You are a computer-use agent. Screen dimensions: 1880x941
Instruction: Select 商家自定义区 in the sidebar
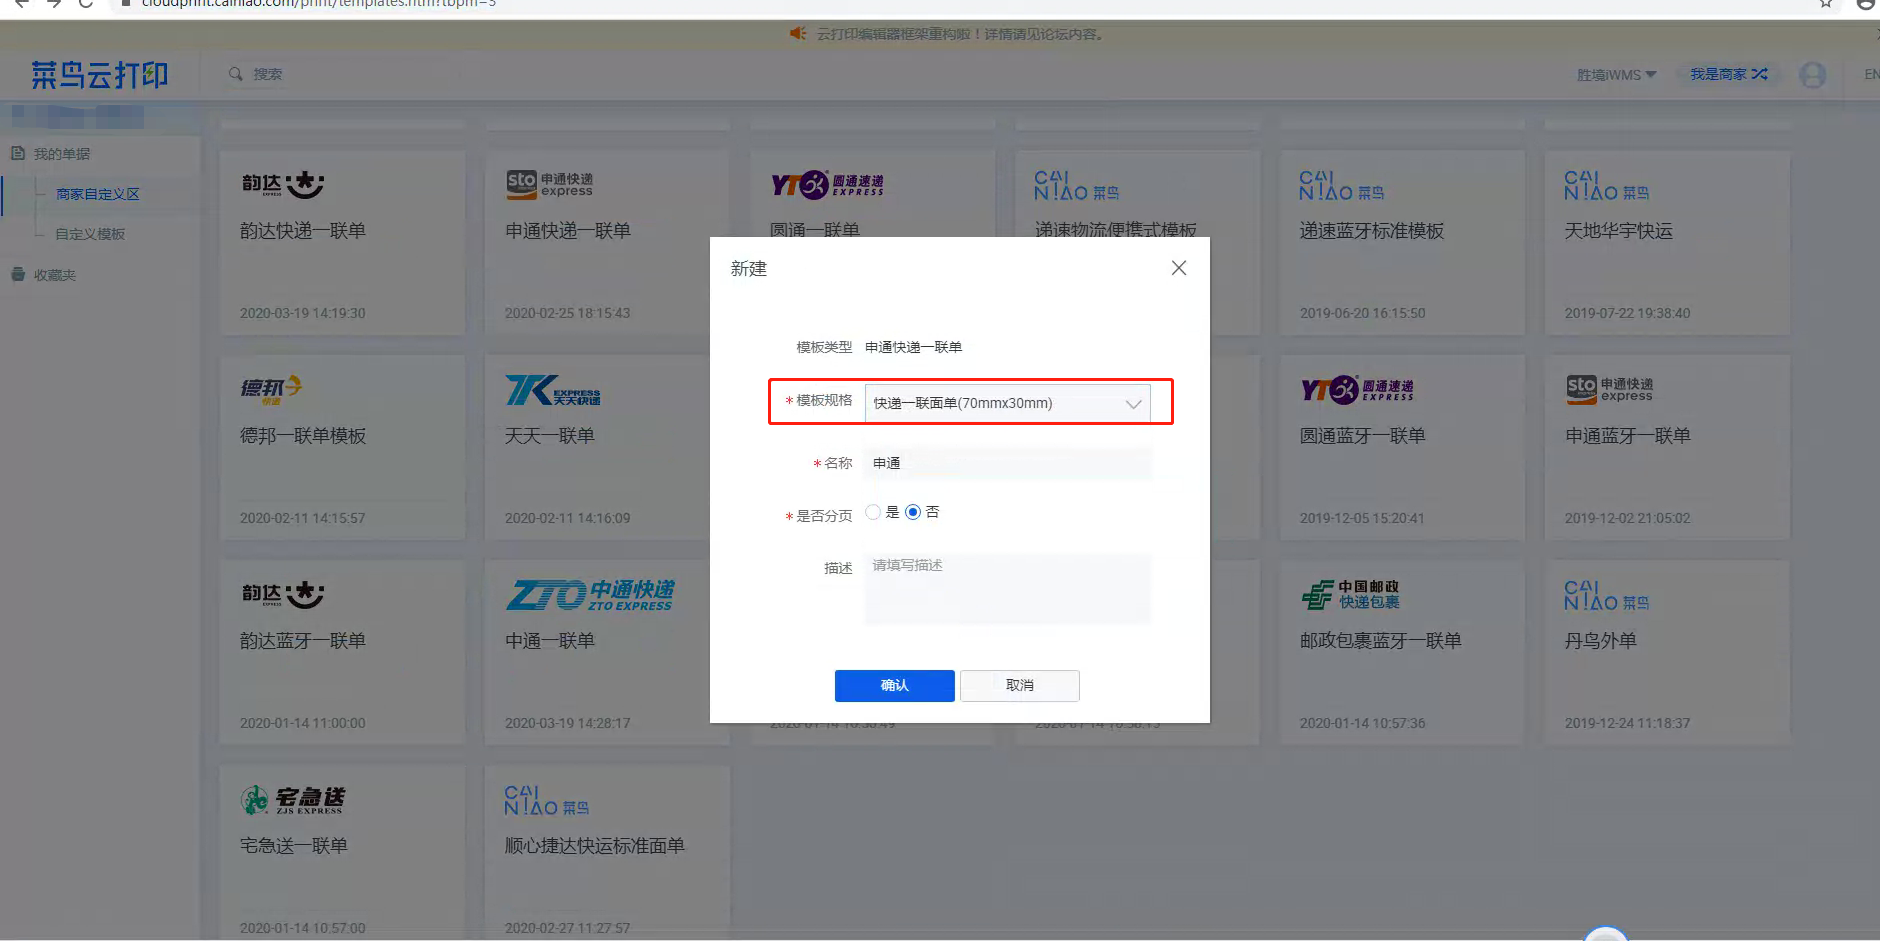coord(98,194)
